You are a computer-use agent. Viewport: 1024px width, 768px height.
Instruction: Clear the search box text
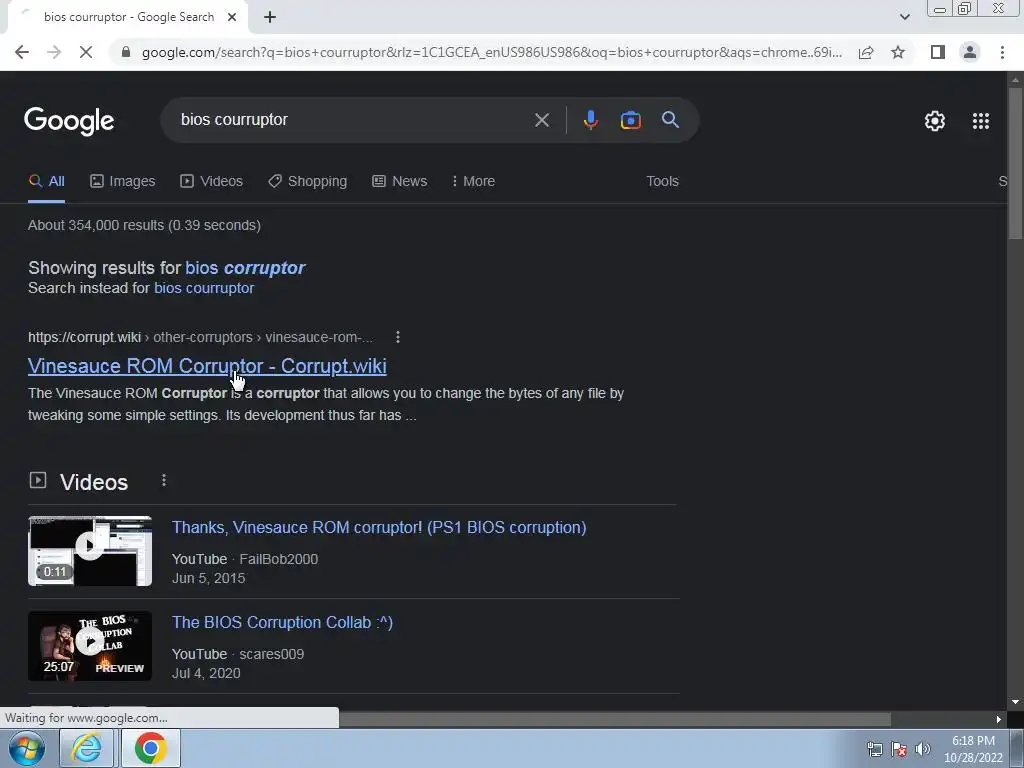[541, 120]
